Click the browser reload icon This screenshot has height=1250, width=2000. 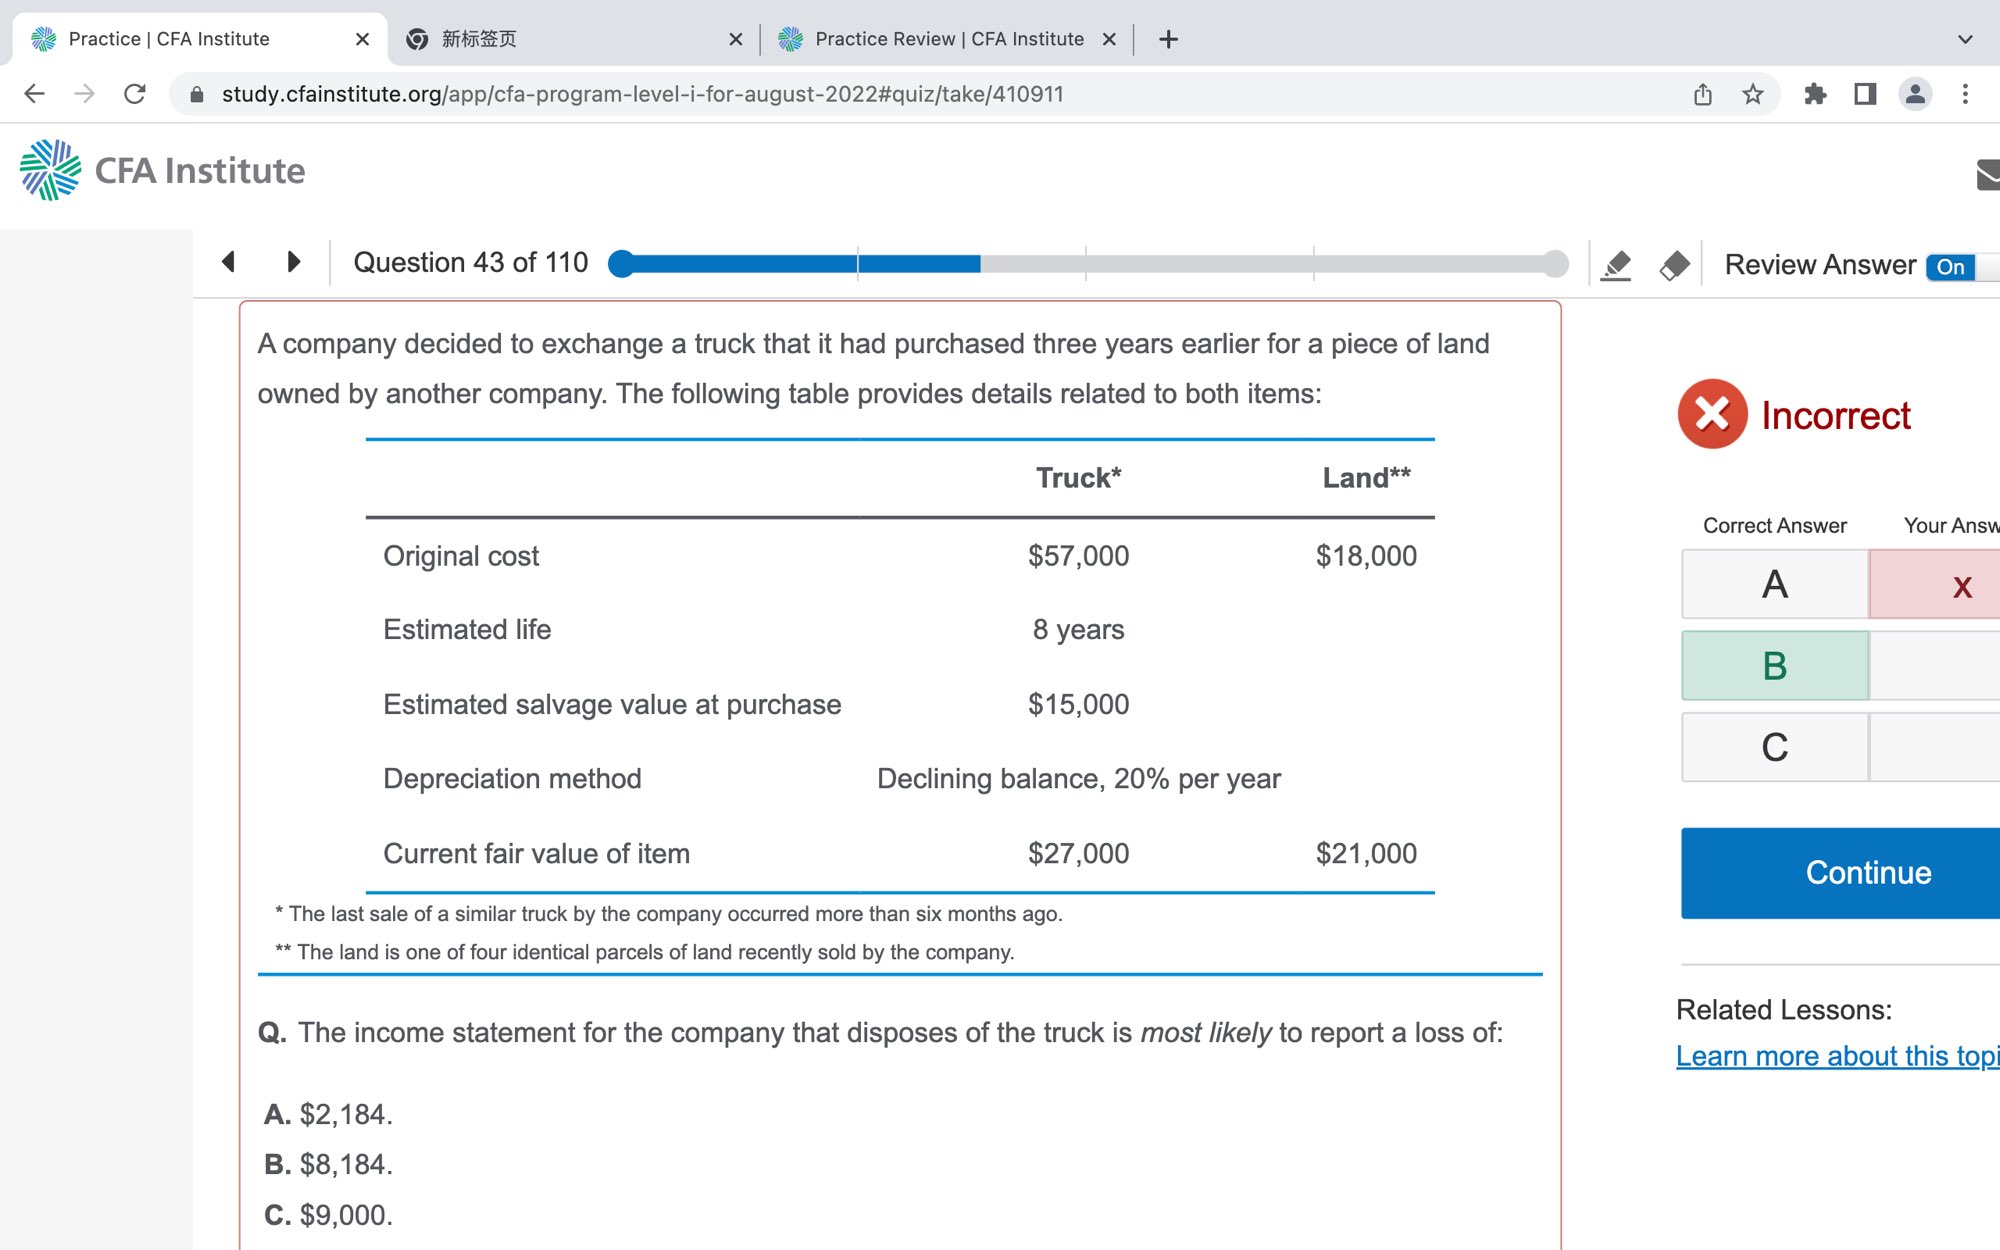(135, 94)
